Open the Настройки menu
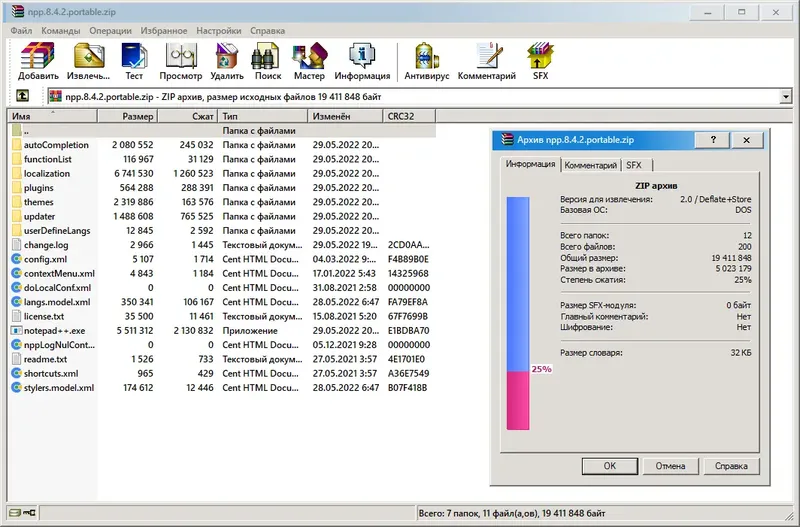Image resolution: width=800 pixels, height=527 pixels. 218,31
